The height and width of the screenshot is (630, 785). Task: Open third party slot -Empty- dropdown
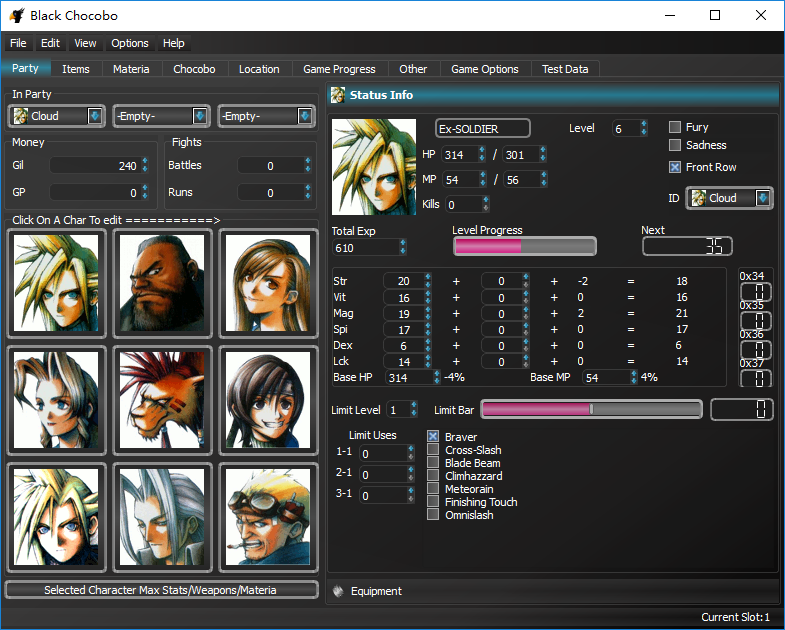[x=267, y=116]
